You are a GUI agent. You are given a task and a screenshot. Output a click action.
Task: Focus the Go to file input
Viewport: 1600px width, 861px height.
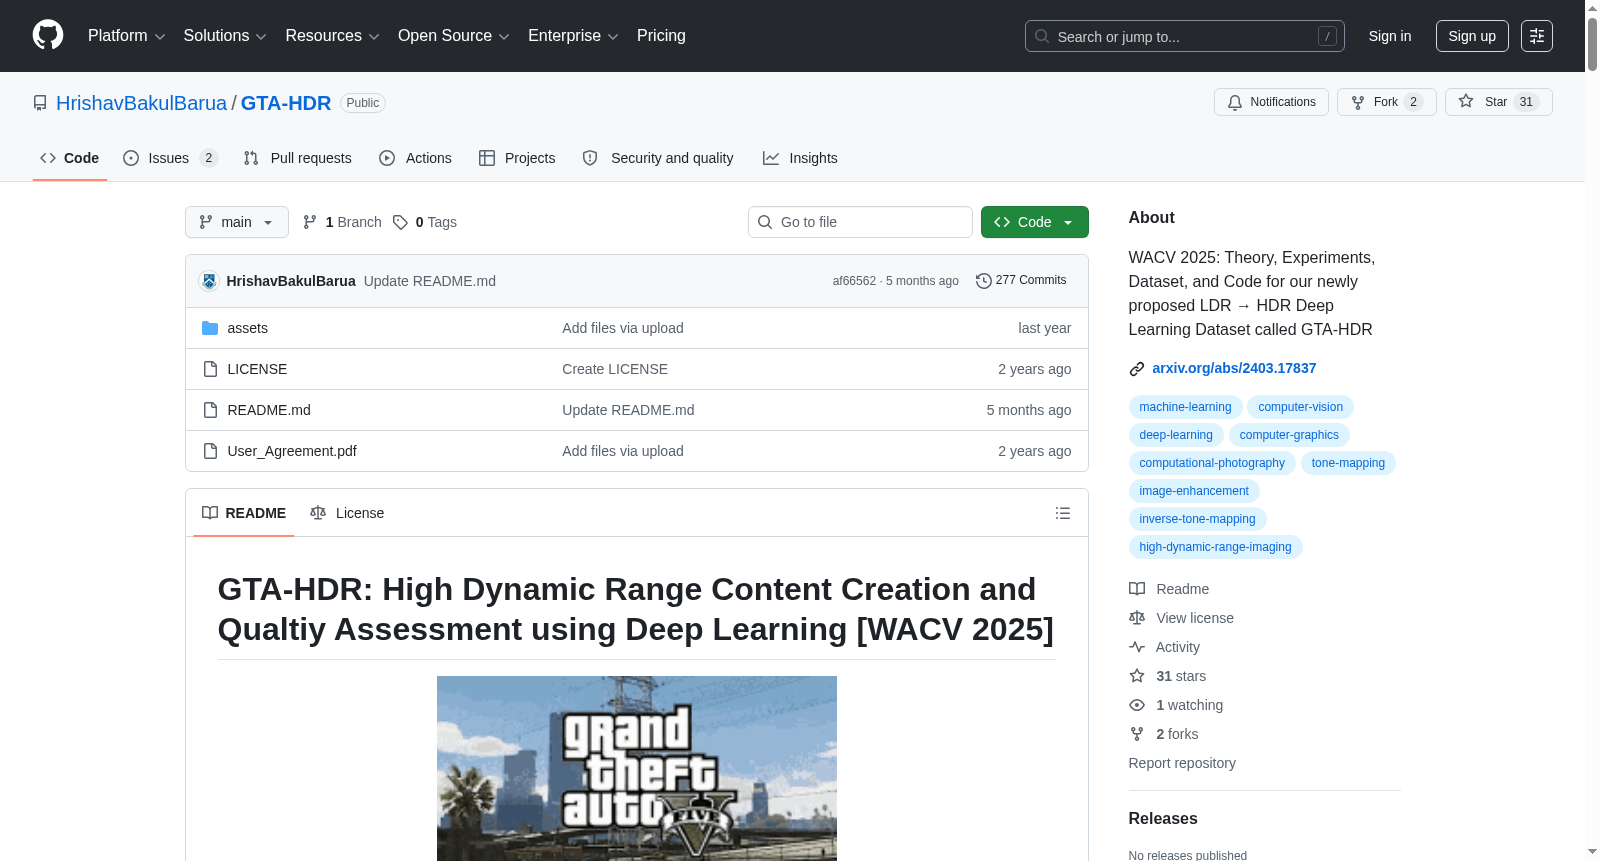pos(860,222)
